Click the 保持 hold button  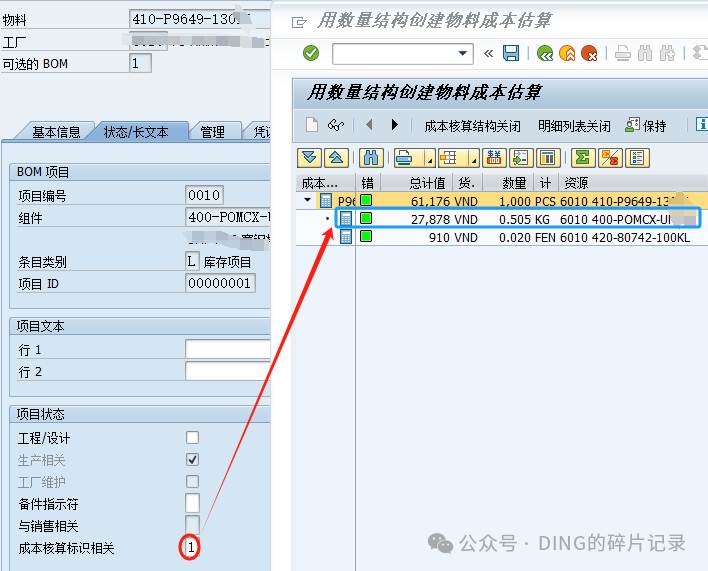coord(646,125)
